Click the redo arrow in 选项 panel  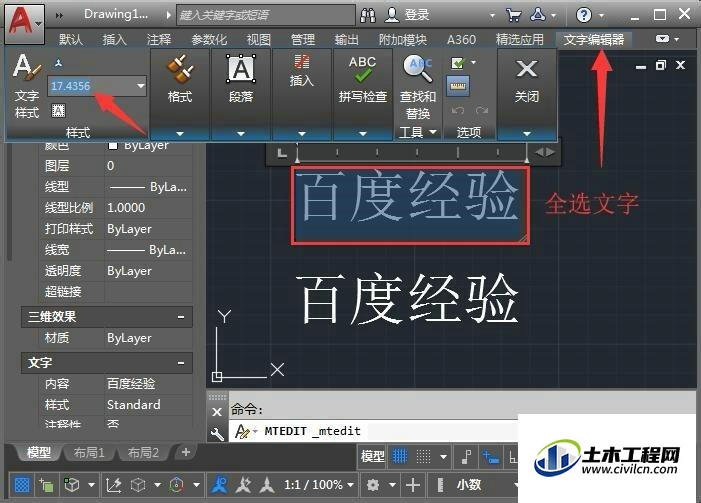(482, 110)
